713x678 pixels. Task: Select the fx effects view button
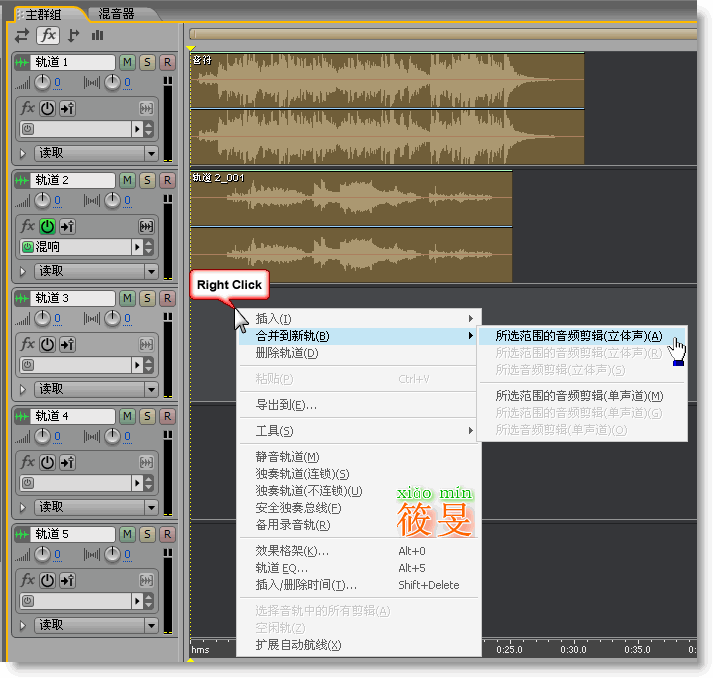(x=47, y=36)
